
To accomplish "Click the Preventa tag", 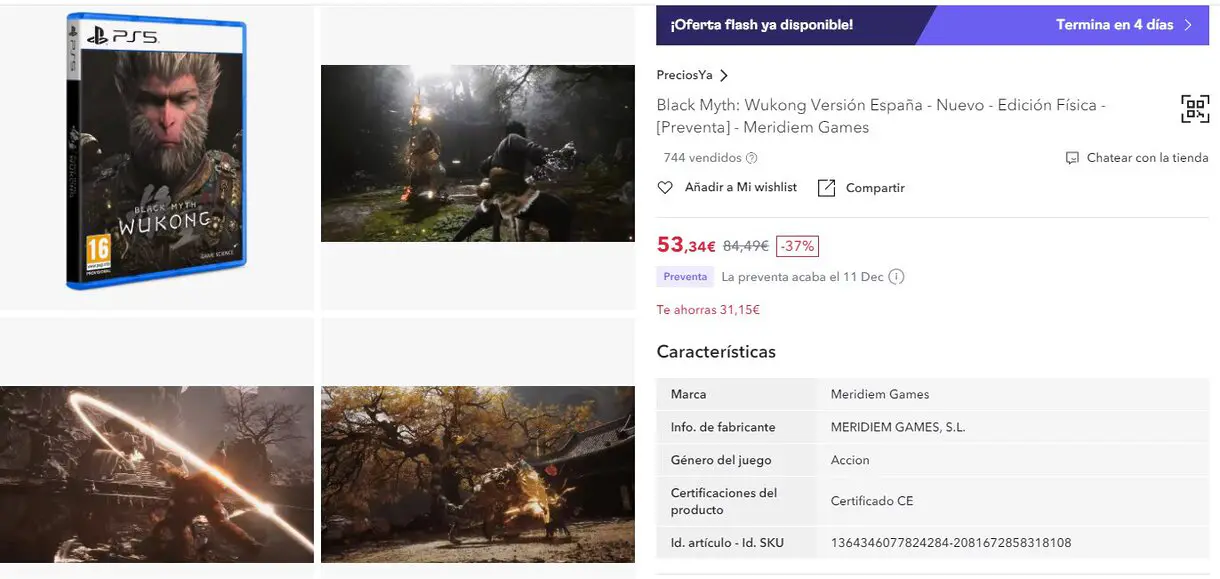I will (x=685, y=277).
